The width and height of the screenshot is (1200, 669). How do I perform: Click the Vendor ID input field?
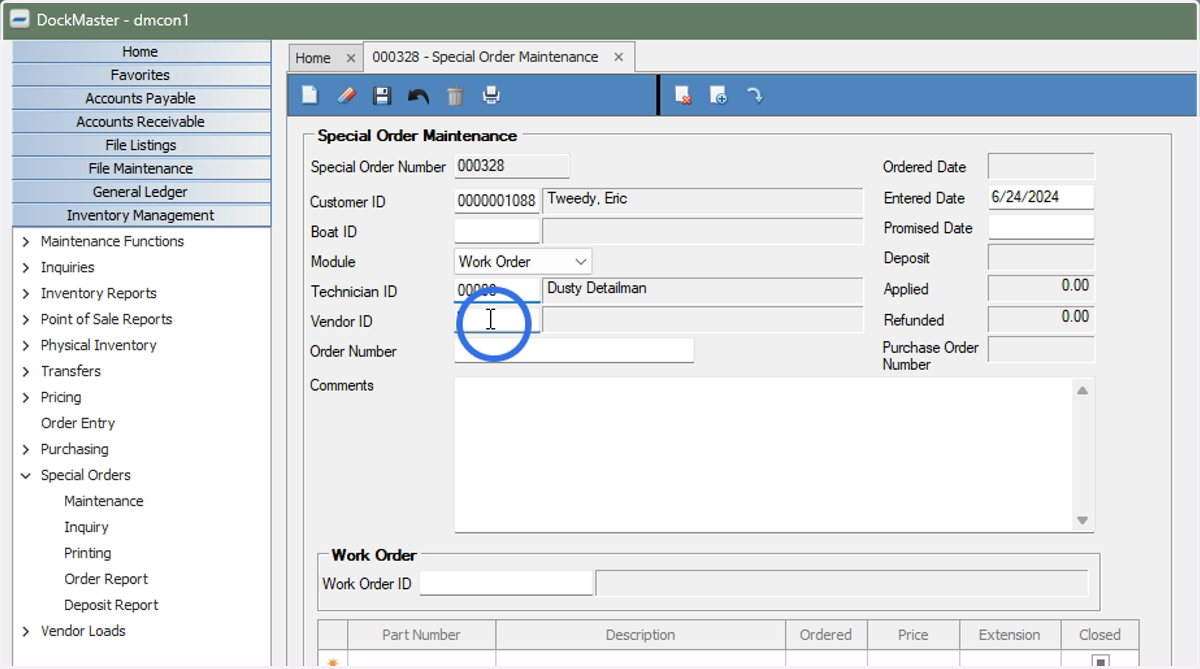coord(497,321)
